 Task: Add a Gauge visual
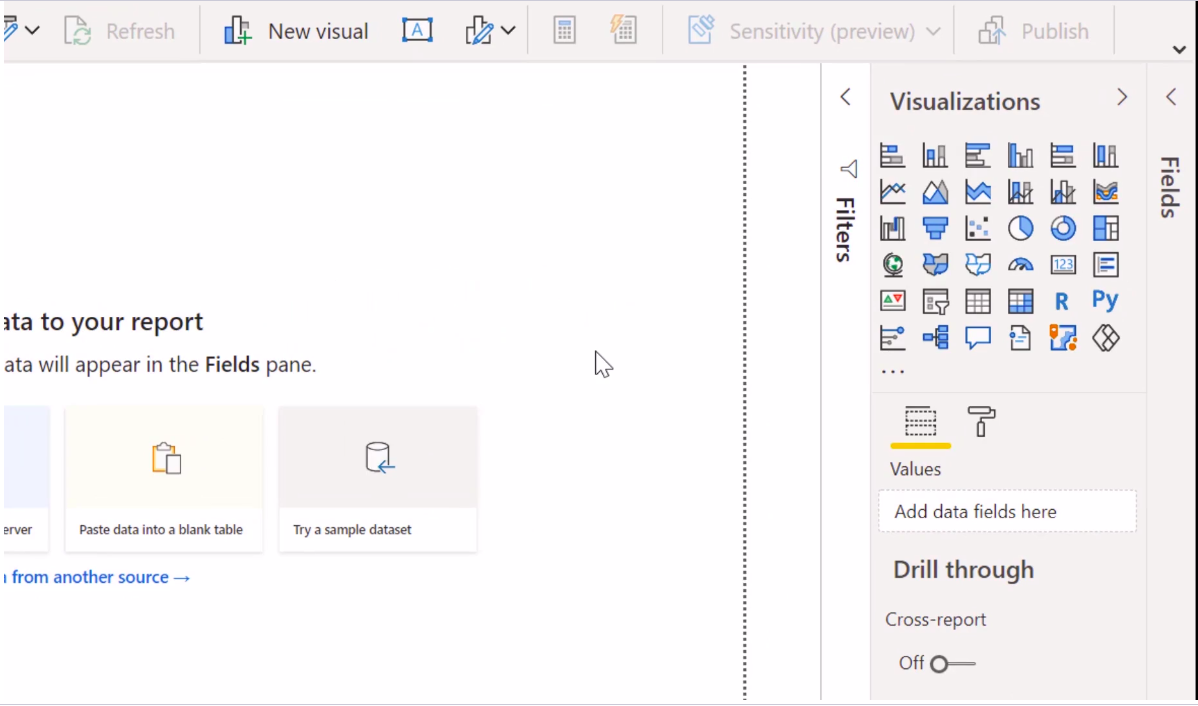tap(1021, 264)
